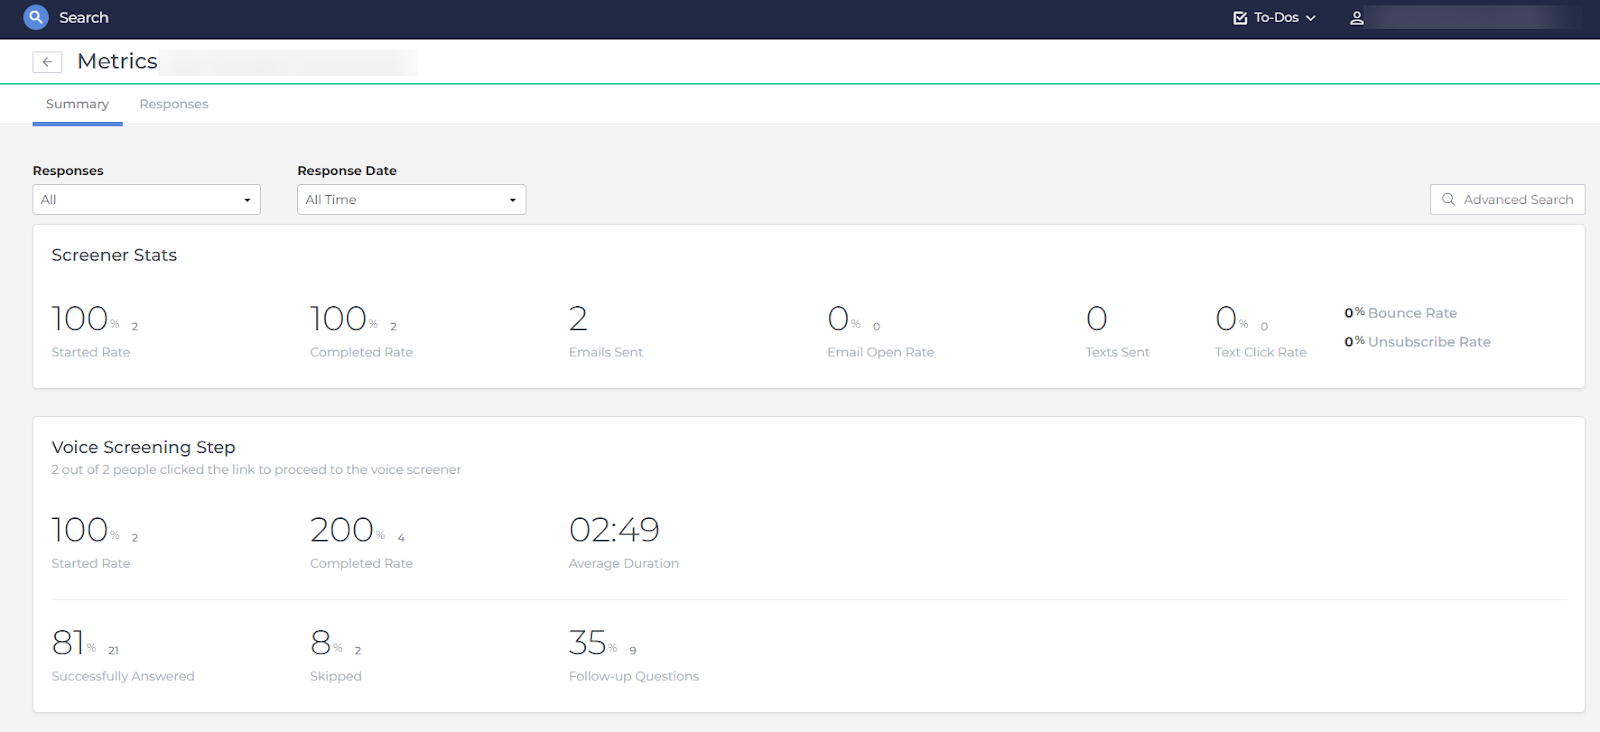Click the Average Duration 02:49 value

[614, 530]
